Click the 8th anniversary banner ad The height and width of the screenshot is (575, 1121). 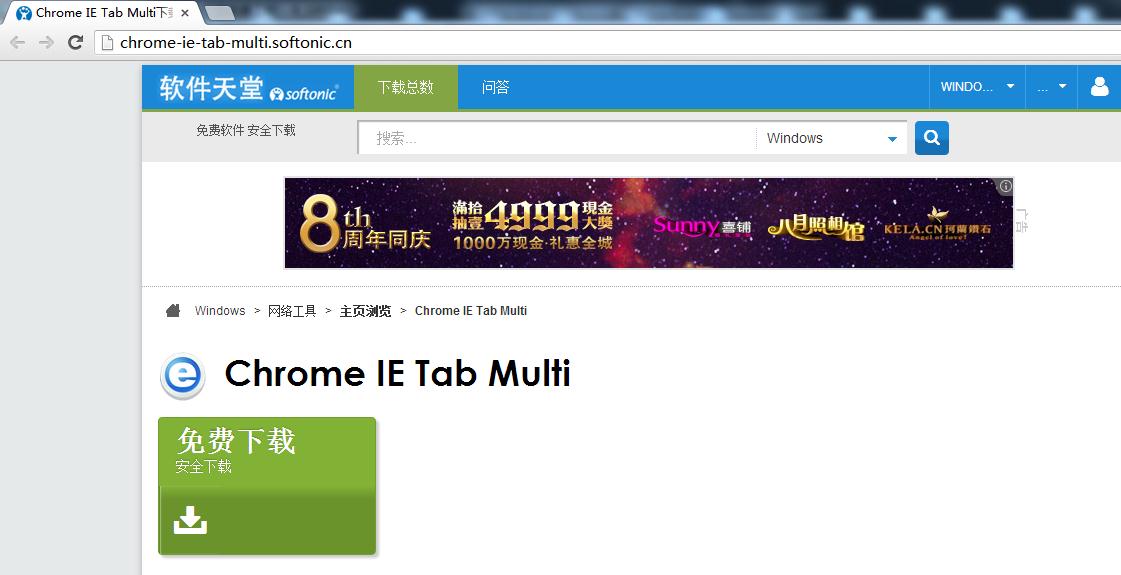coord(648,223)
